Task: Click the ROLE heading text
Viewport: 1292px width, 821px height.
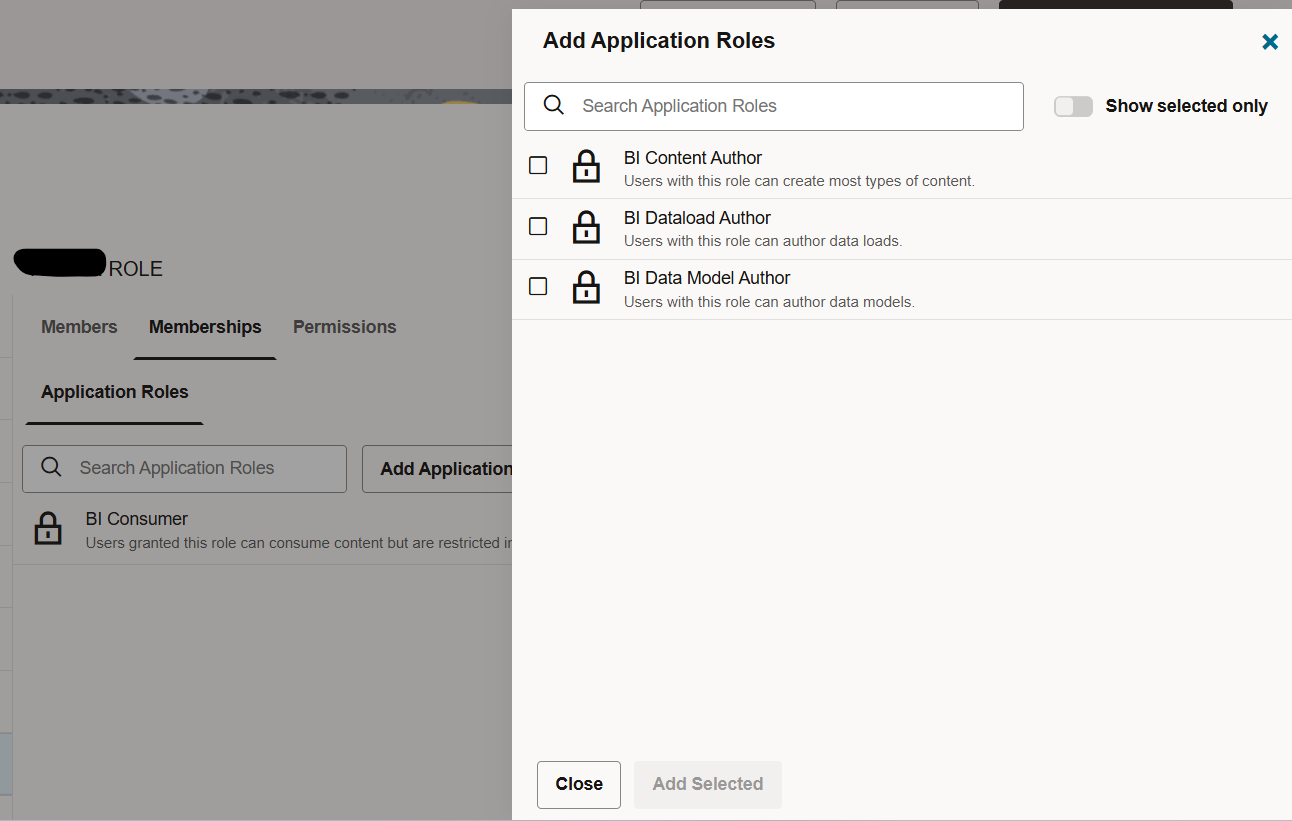Action: pyautogui.click(x=136, y=269)
